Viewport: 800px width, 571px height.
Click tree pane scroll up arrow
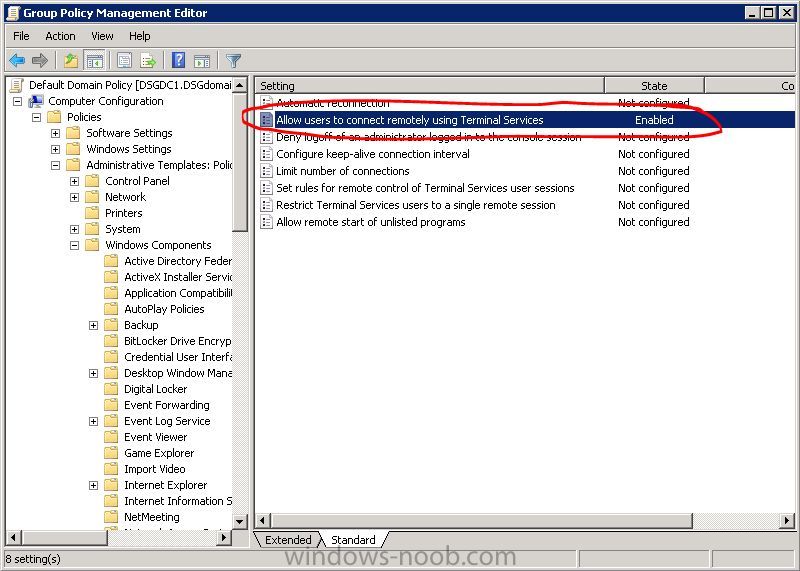(240, 85)
